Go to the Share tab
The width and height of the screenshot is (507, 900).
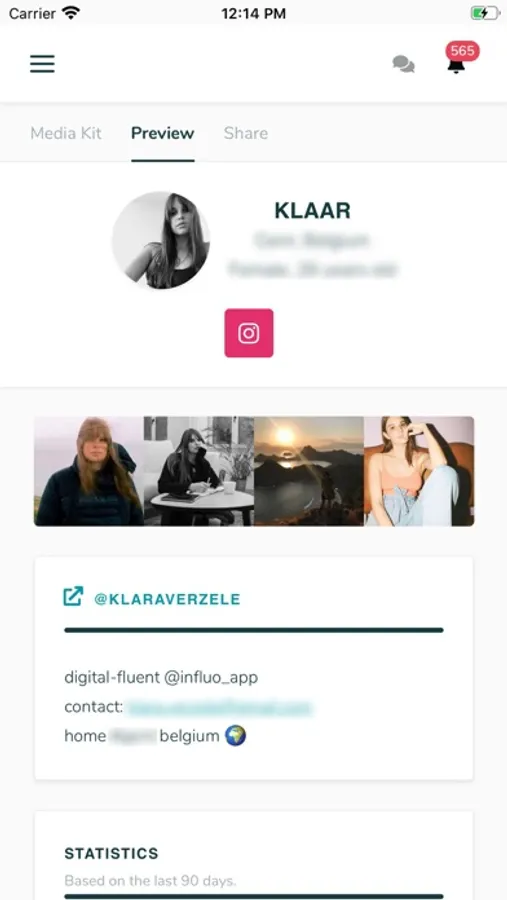[246, 133]
